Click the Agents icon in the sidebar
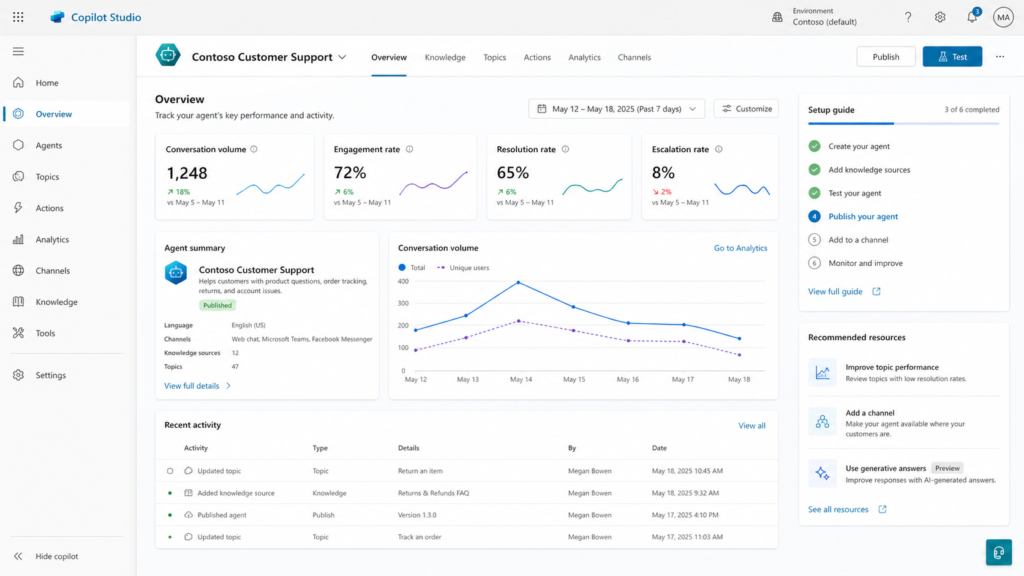 click(18, 145)
